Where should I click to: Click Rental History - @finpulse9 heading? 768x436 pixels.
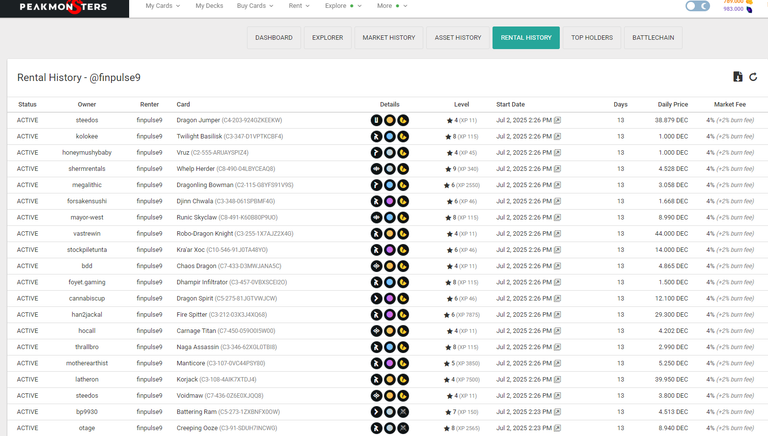pos(79,77)
